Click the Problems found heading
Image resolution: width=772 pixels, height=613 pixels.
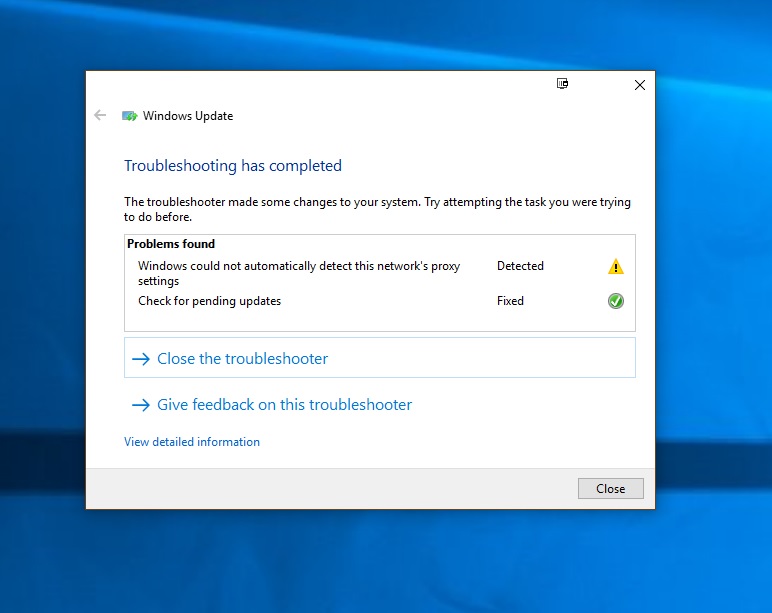click(171, 244)
